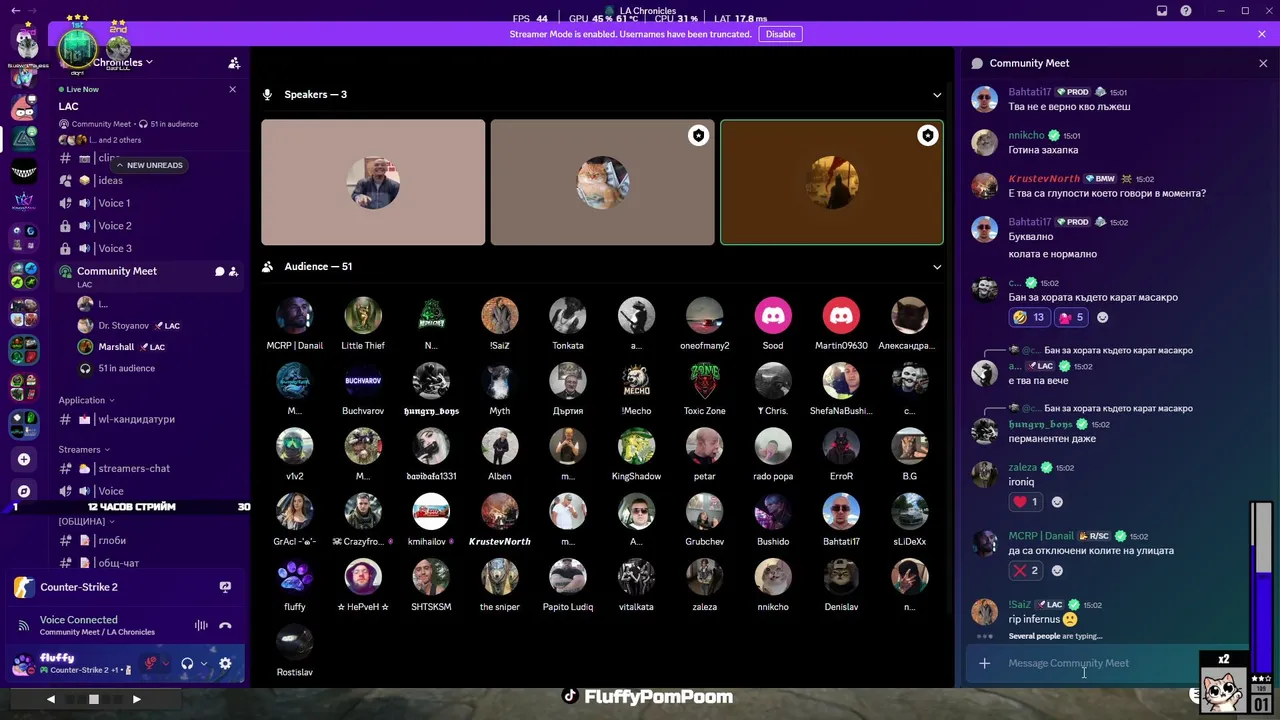Click the Rostislav audience avatar
Screen dimensions: 1280x720
pyautogui.click(x=295, y=643)
